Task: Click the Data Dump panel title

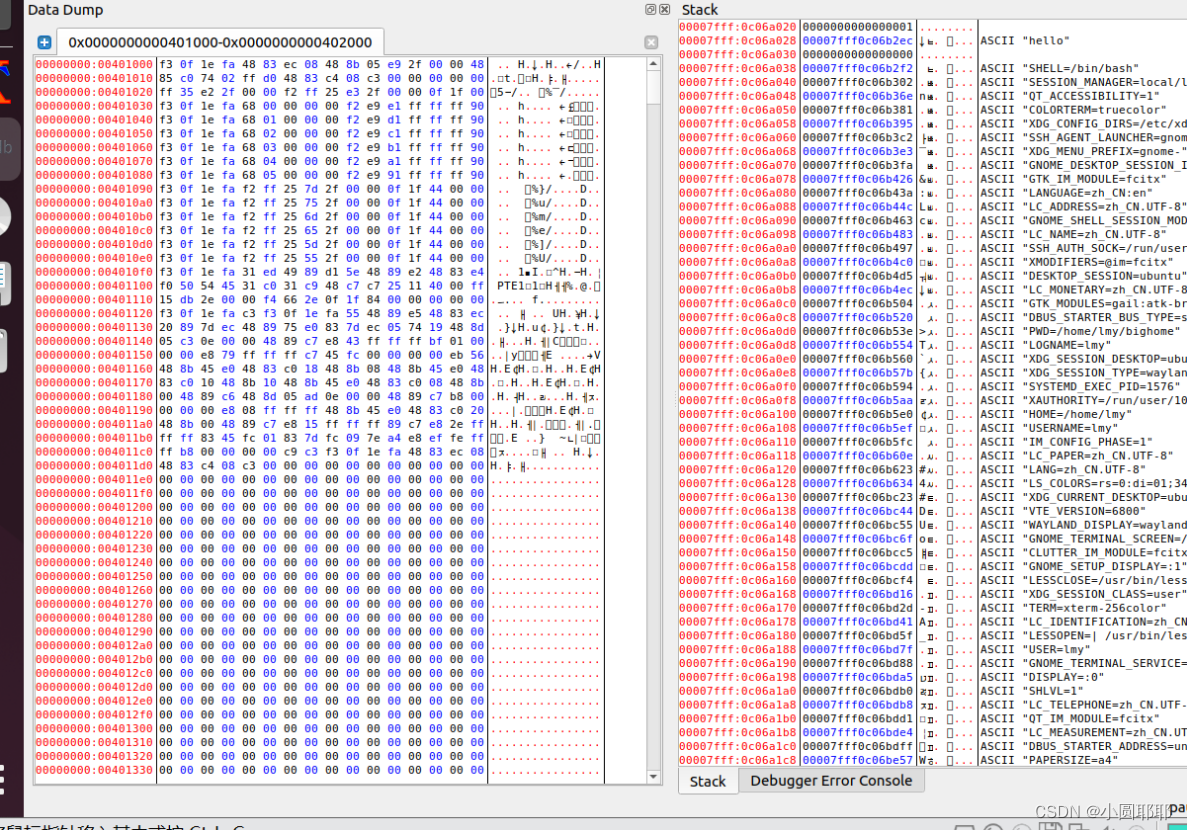Action: point(65,10)
